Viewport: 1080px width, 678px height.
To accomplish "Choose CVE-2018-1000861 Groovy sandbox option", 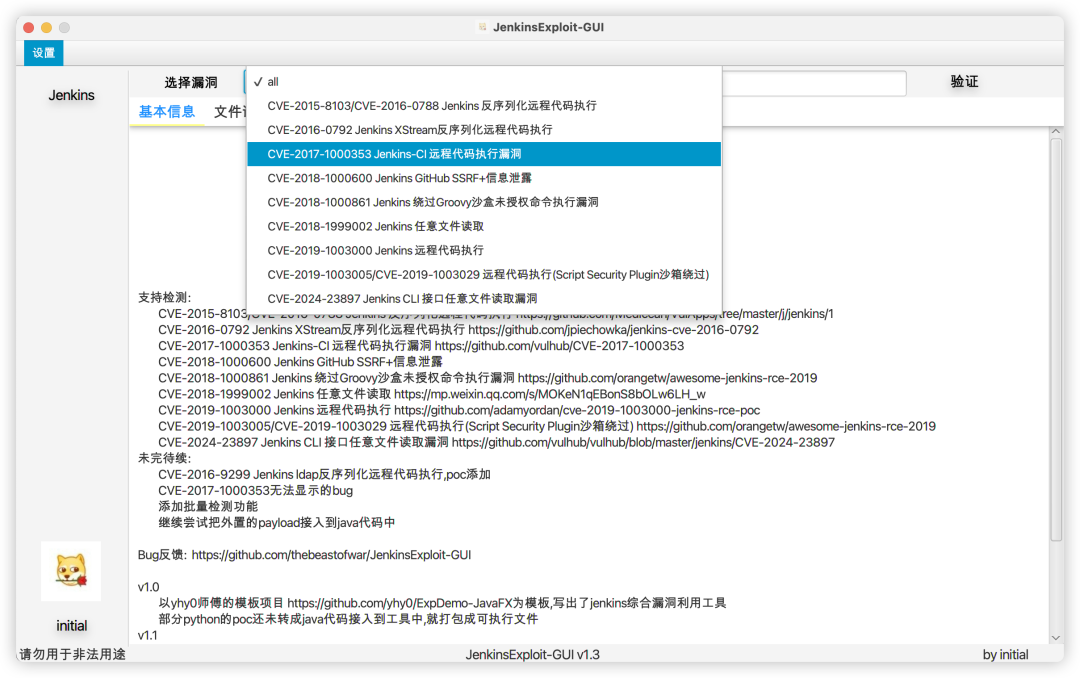I will pyautogui.click(x=484, y=202).
